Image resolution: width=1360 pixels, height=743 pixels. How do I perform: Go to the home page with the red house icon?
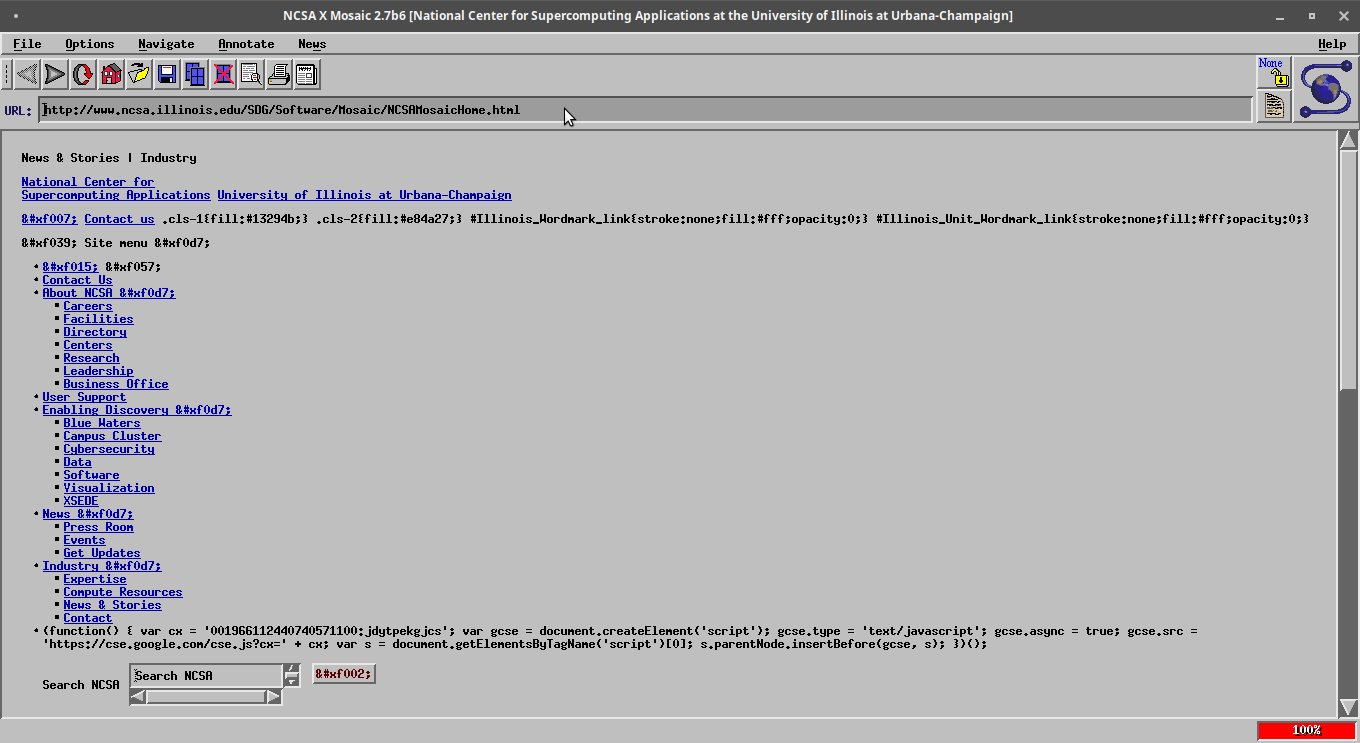111,74
